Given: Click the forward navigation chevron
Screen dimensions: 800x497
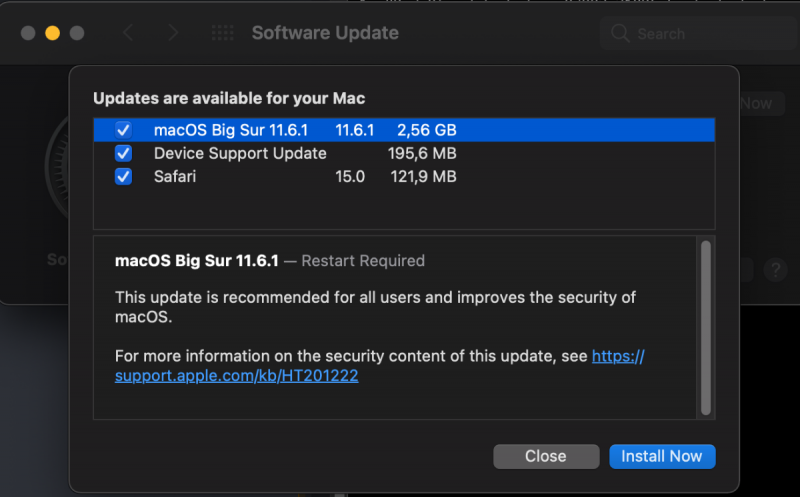Looking at the screenshot, I should [174, 33].
